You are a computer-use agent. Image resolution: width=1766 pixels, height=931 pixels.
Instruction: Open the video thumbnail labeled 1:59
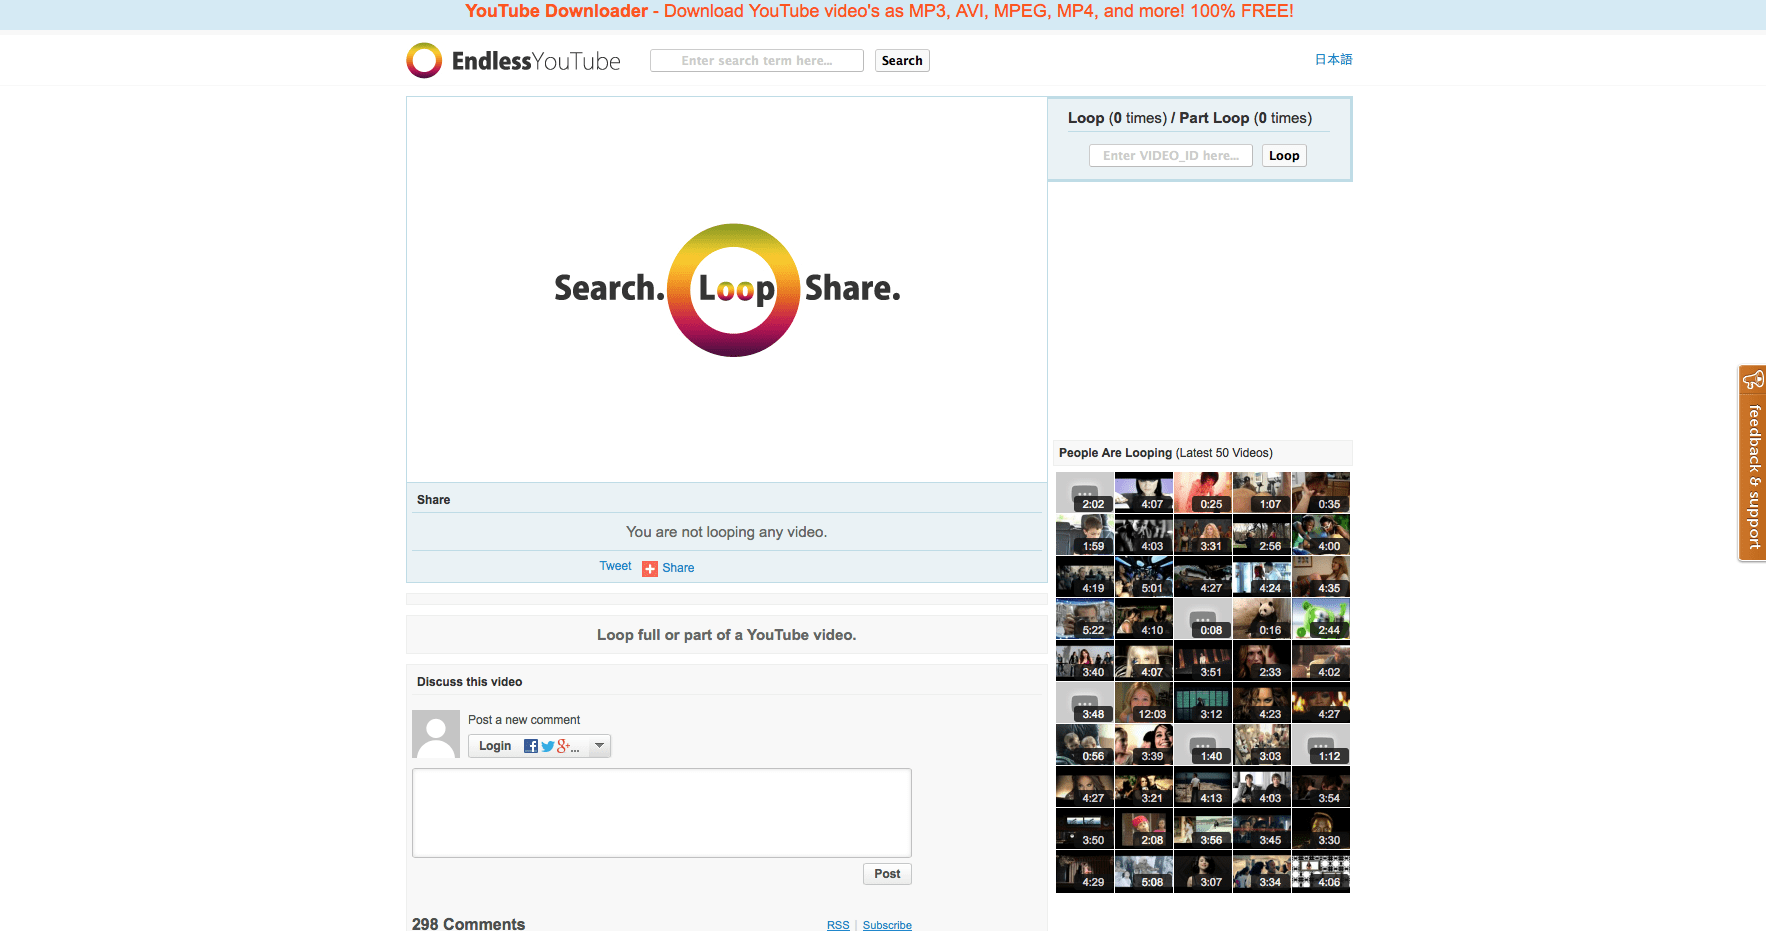1085,534
